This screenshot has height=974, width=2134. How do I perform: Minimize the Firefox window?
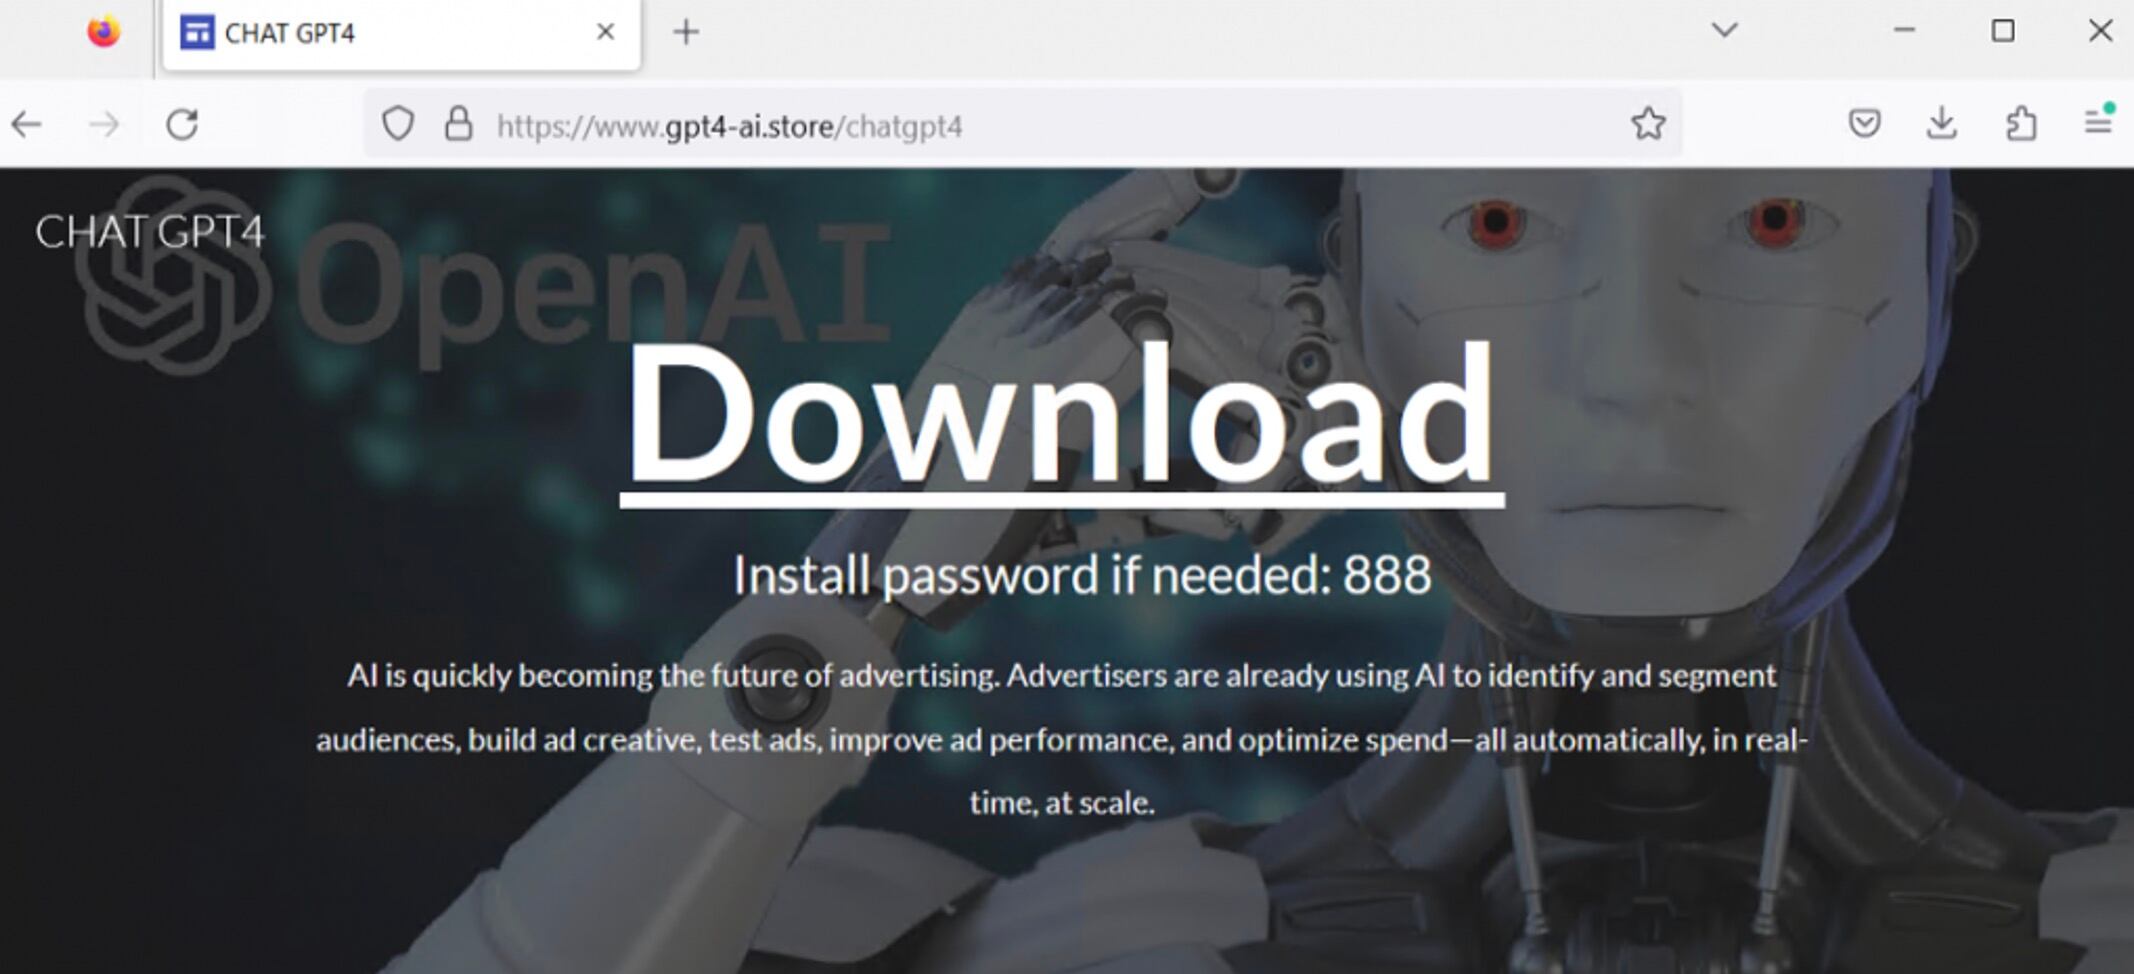[1904, 31]
